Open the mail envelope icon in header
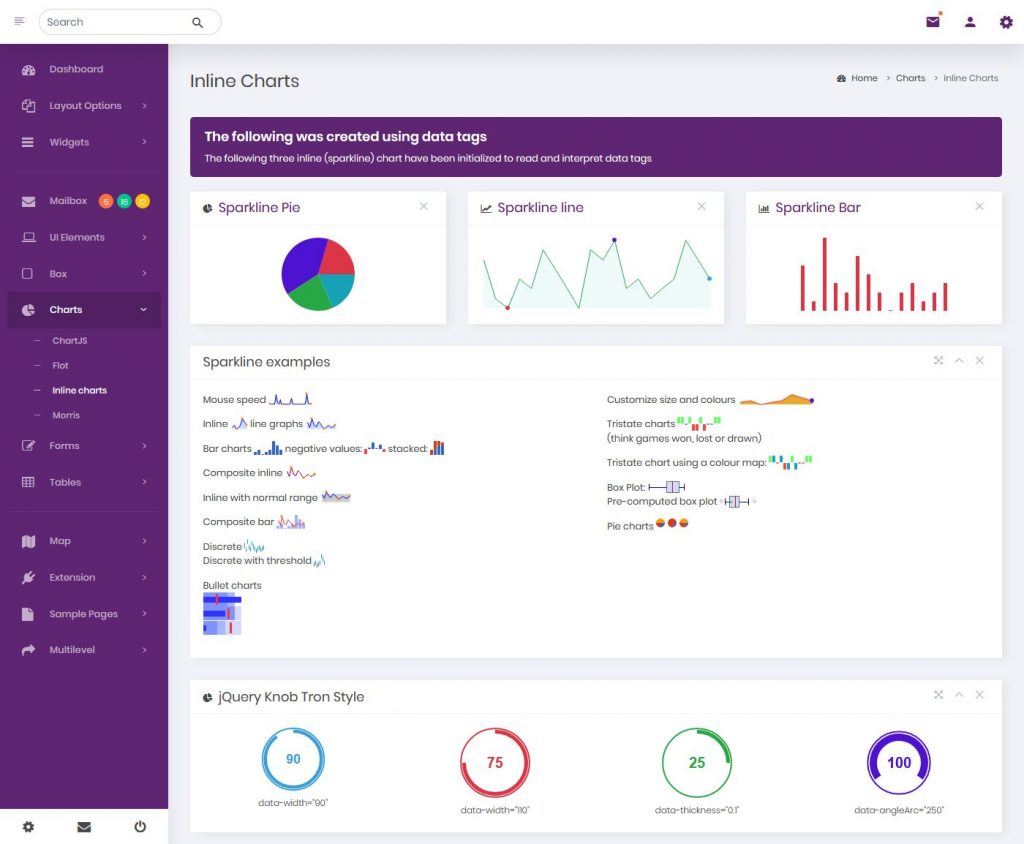The height and width of the screenshot is (844, 1024). pos(933,22)
